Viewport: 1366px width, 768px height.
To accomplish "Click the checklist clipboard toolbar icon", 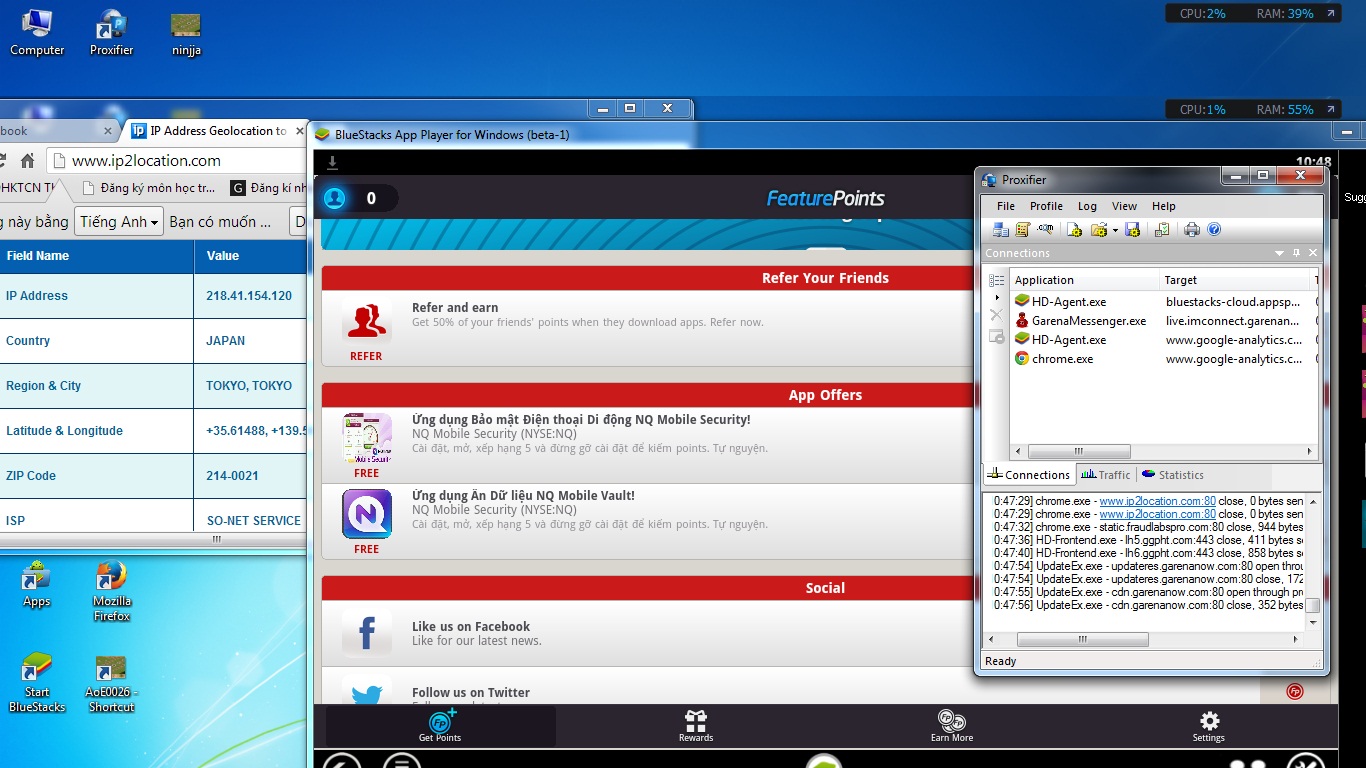I will coord(1162,230).
